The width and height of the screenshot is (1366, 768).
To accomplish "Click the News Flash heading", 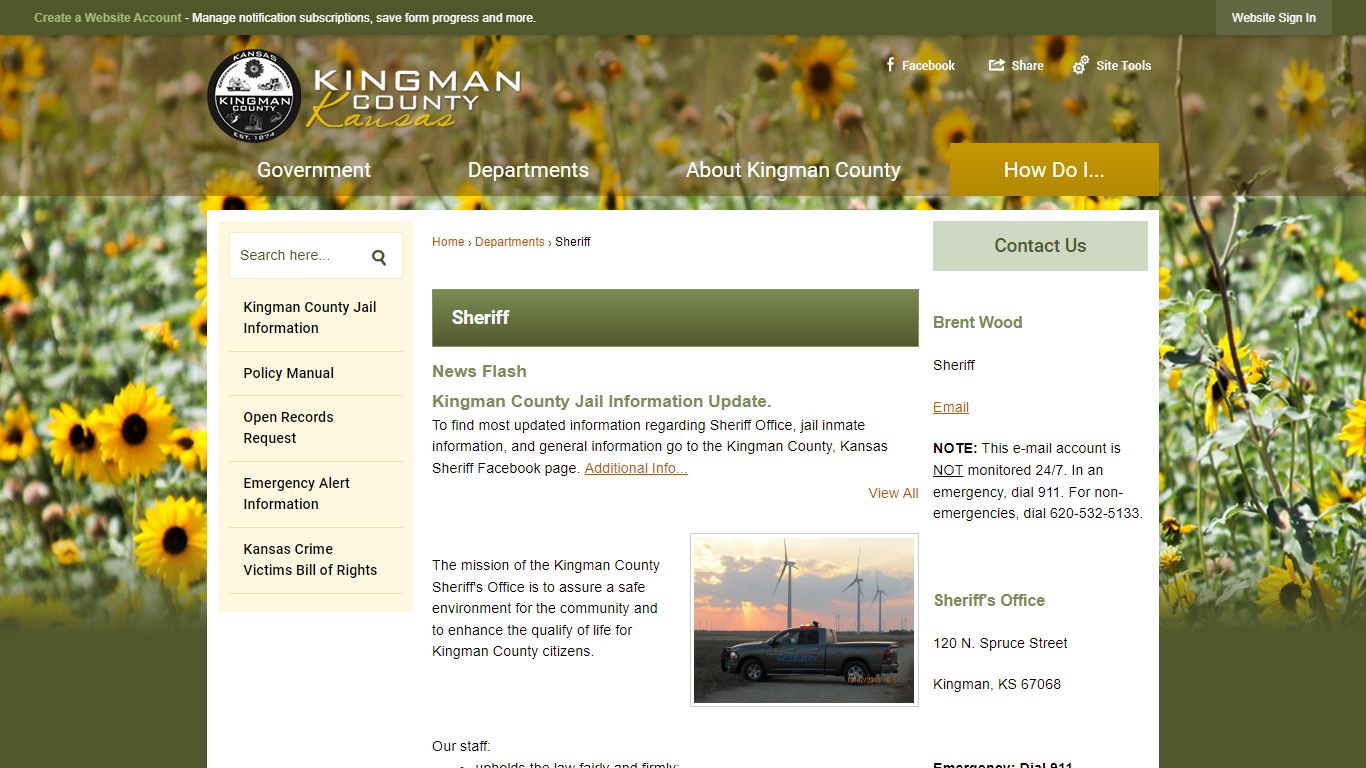I will pos(479,371).
